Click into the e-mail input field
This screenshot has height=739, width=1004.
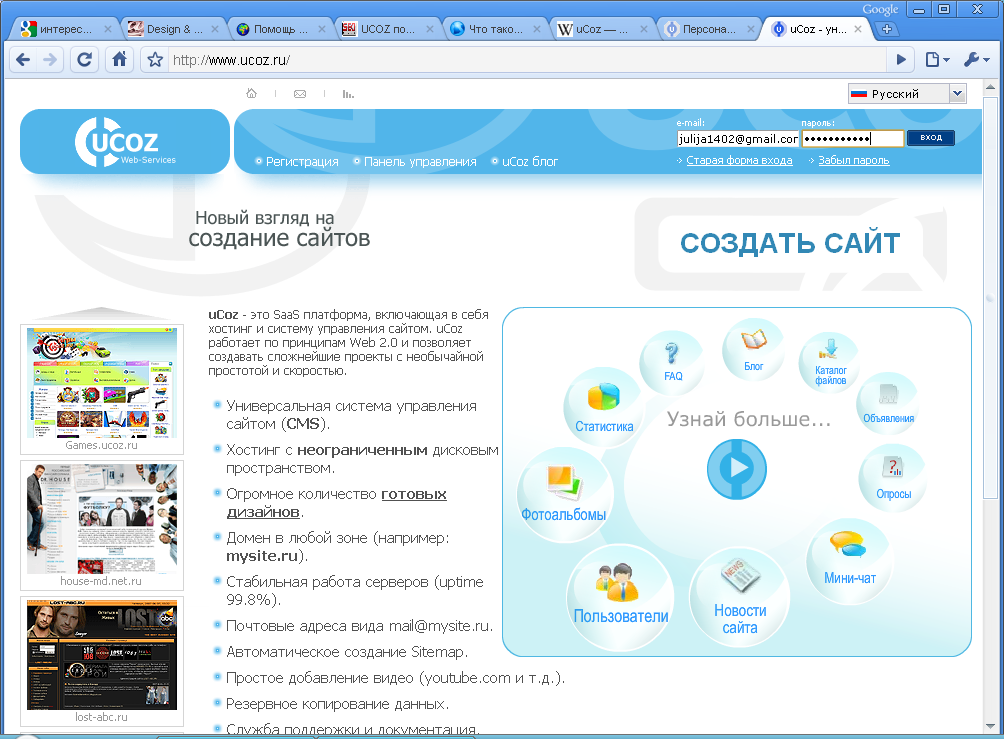tap(738, 139)
